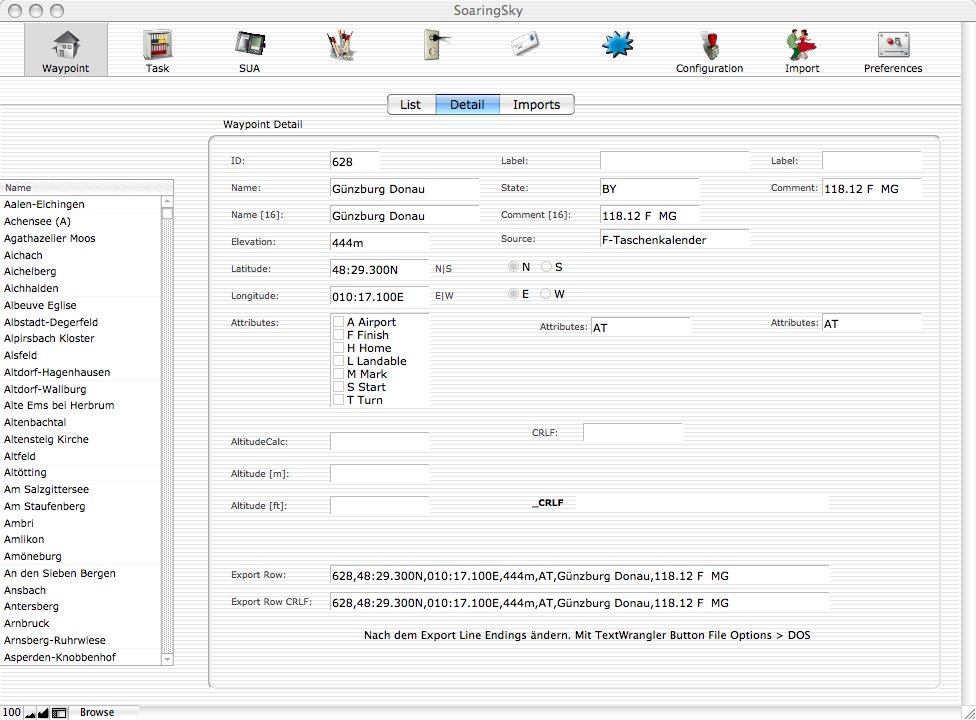Select Achensee (A) in waypoint list
This screenshot has height=720, width=976.
tap(81, 221)
